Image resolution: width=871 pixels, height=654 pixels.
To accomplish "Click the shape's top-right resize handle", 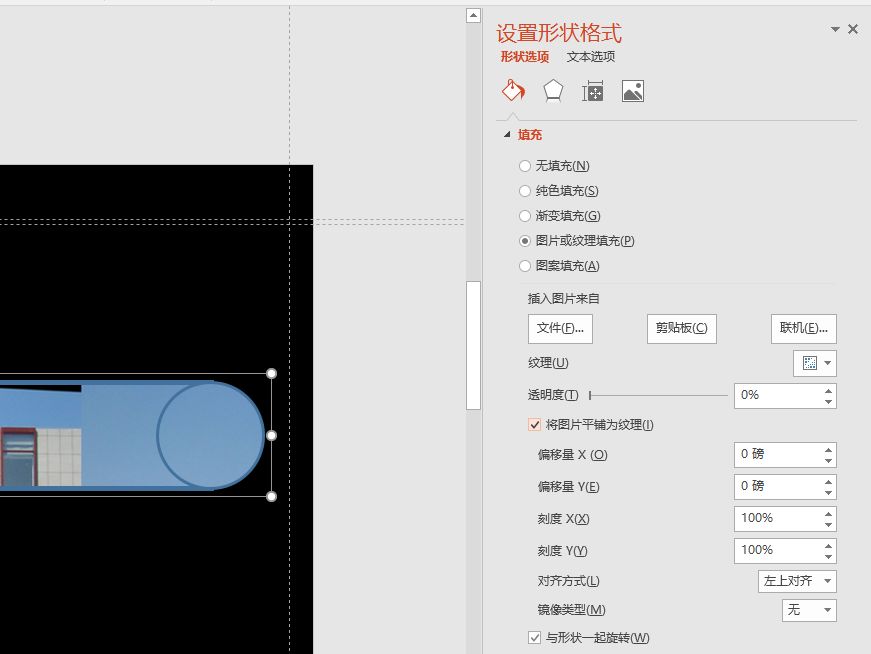I will (271, 373).
